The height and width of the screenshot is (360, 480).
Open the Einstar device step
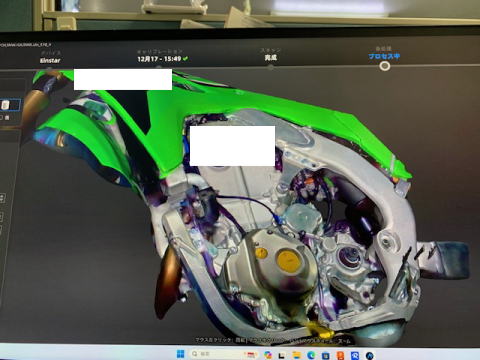[x=50, y=60]
